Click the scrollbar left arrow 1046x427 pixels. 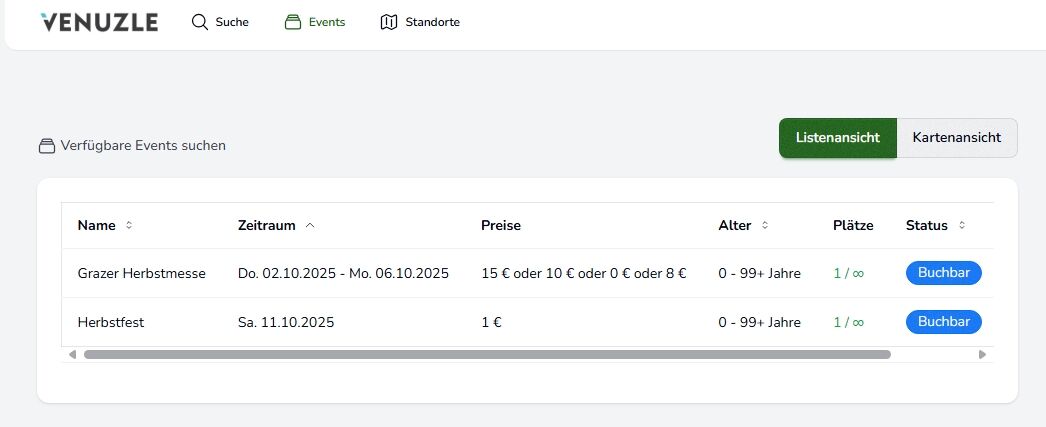tap(71, 354)
